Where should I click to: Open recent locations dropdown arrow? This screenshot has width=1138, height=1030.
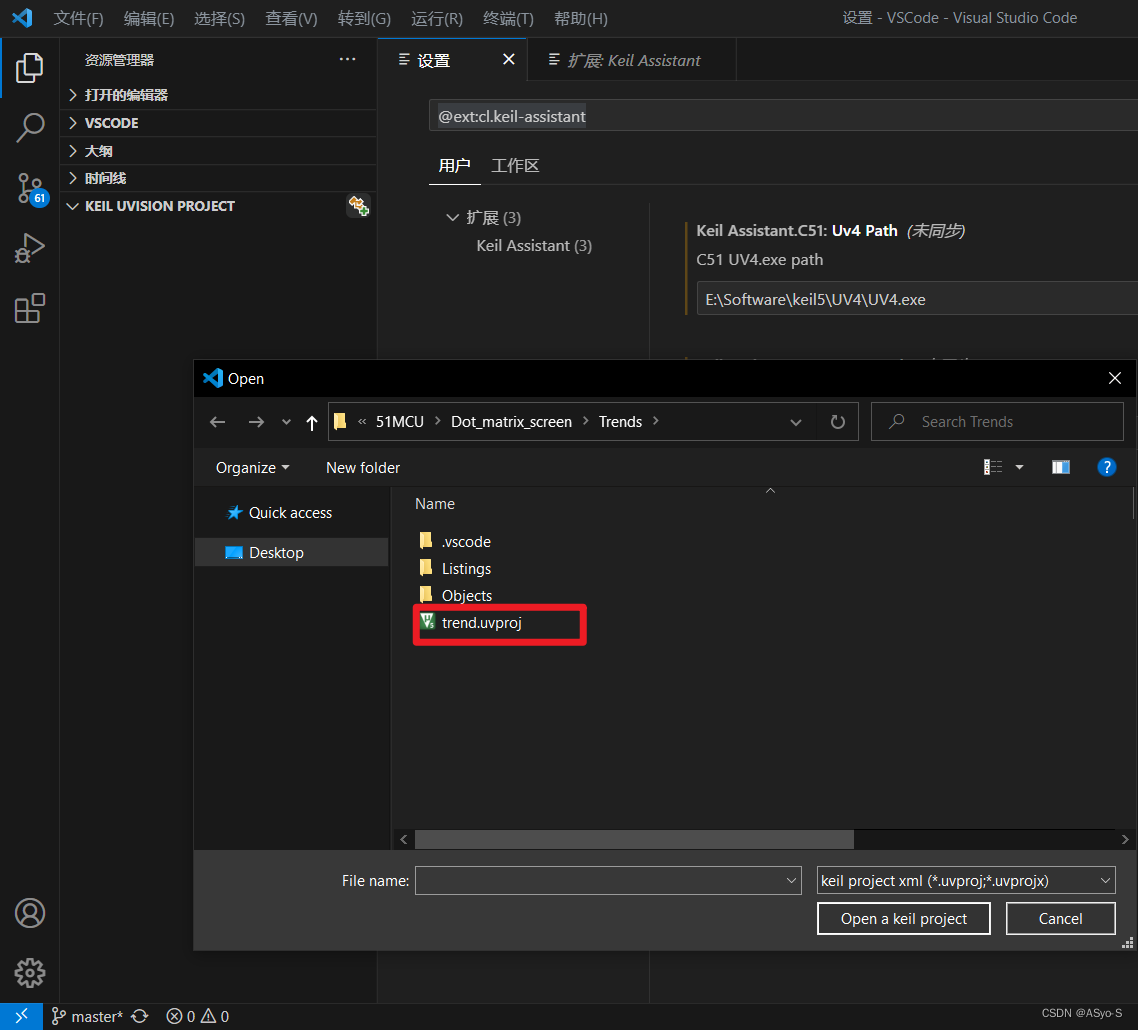pos(286,422)
